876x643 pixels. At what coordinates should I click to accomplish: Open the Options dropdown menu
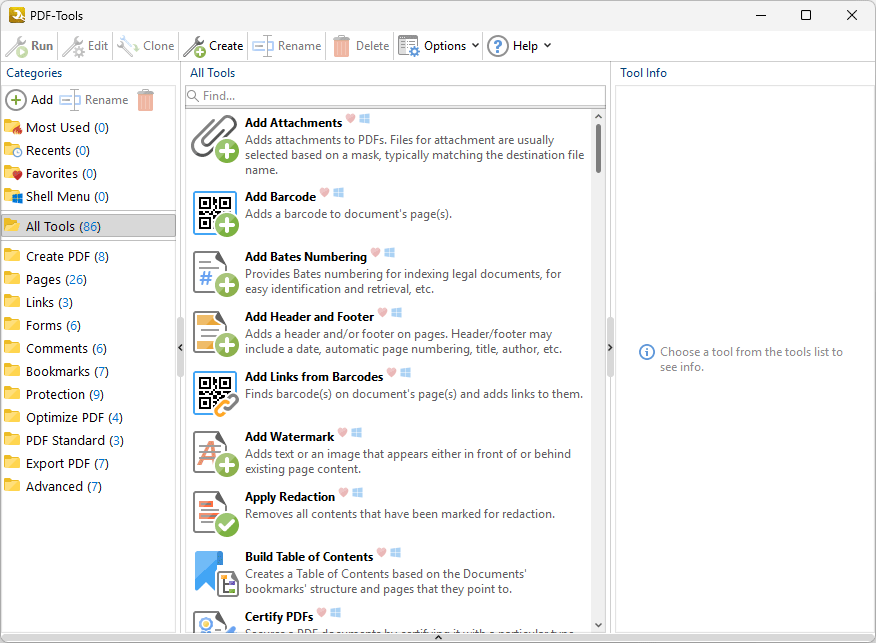439,46
